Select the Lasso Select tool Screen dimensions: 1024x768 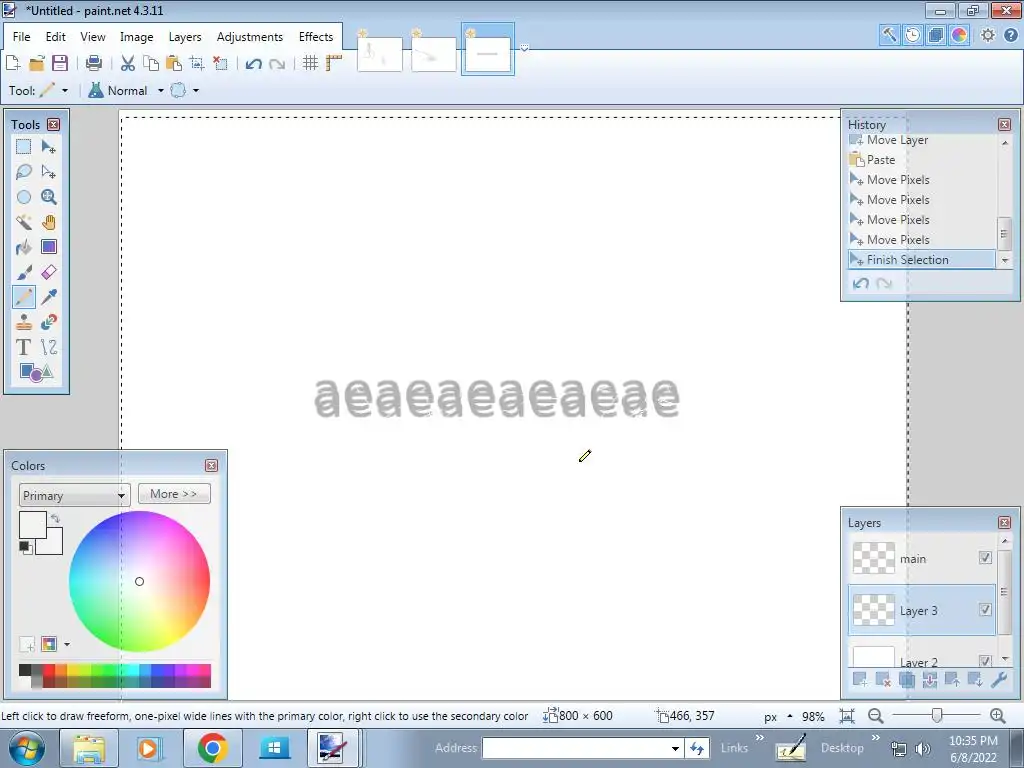click(24, 172)
